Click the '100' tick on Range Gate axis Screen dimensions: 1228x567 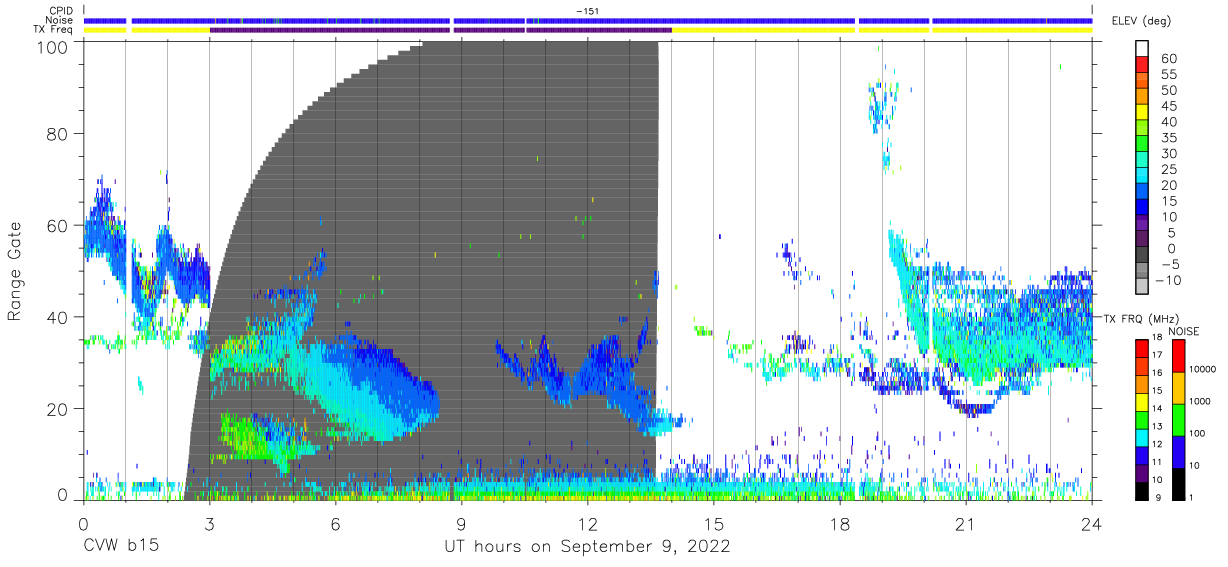point(53,46)
